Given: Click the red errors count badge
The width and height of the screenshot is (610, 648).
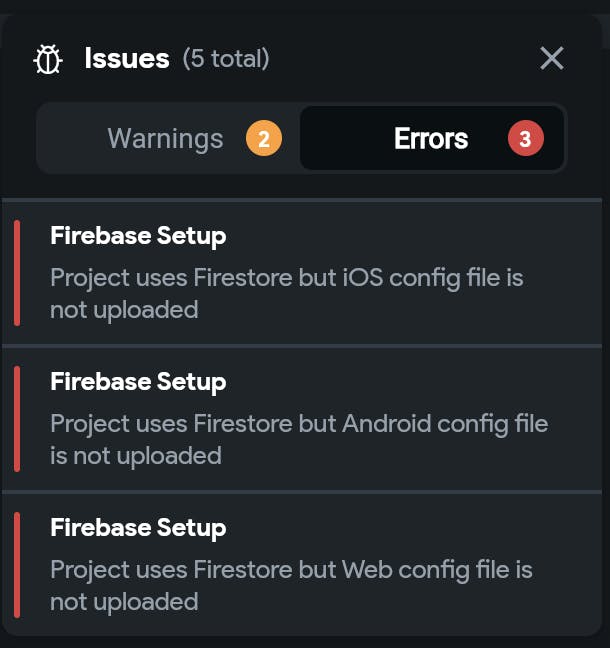Looking at the screenshot, I should click(525, 139).
